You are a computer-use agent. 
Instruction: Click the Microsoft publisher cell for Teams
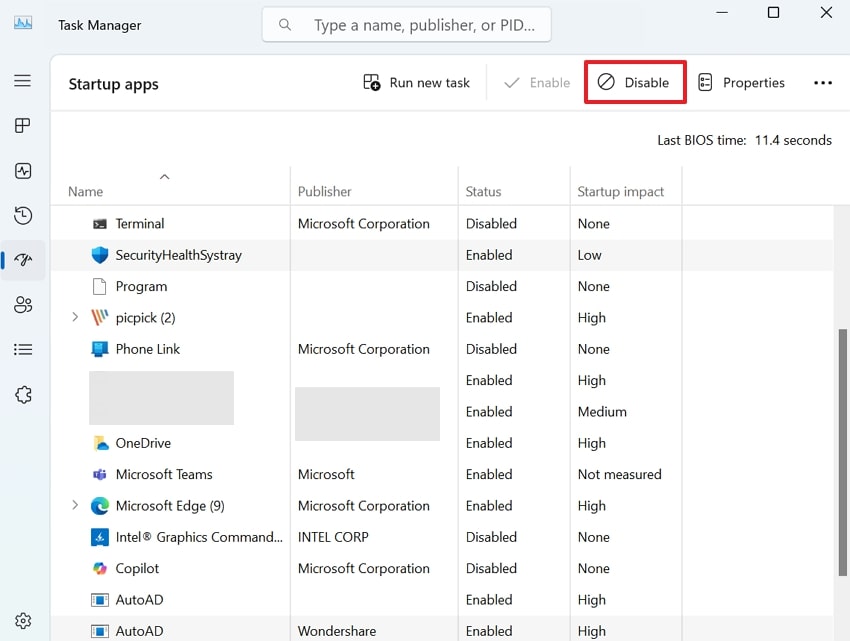click(326, 475)
